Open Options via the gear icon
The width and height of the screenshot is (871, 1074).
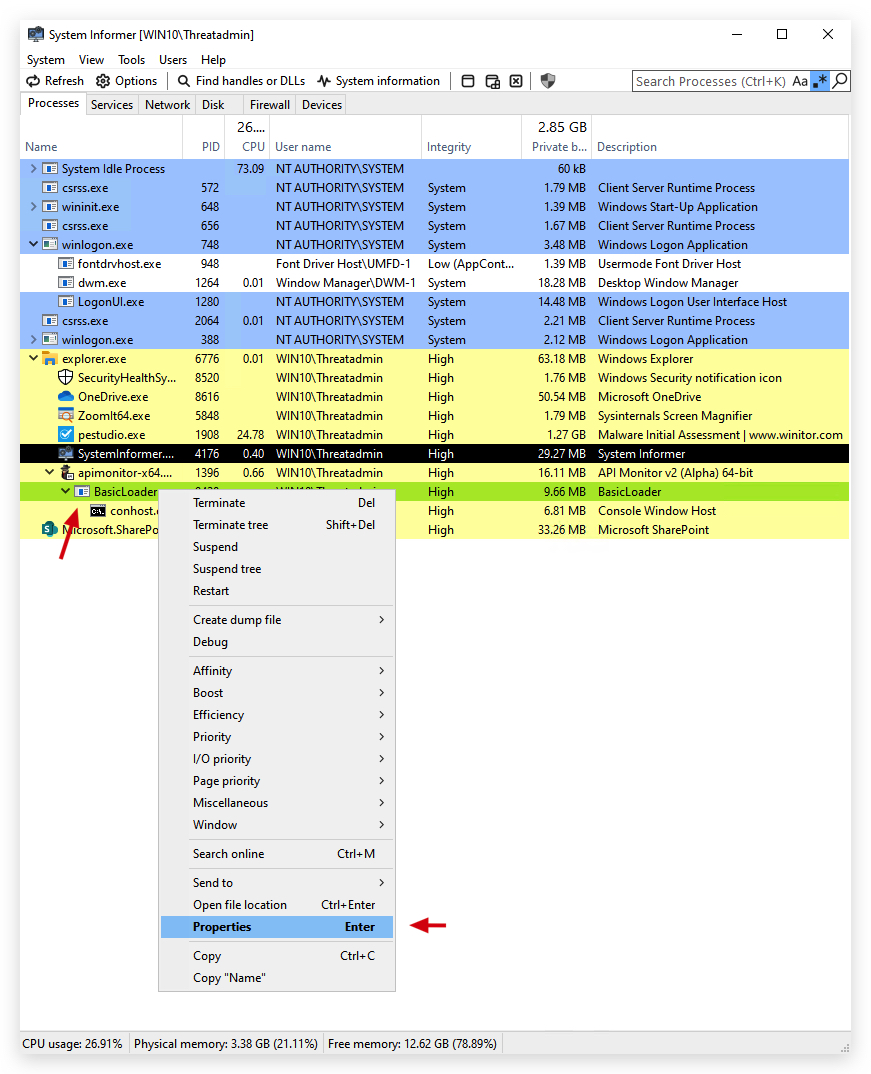click(103, 81)
